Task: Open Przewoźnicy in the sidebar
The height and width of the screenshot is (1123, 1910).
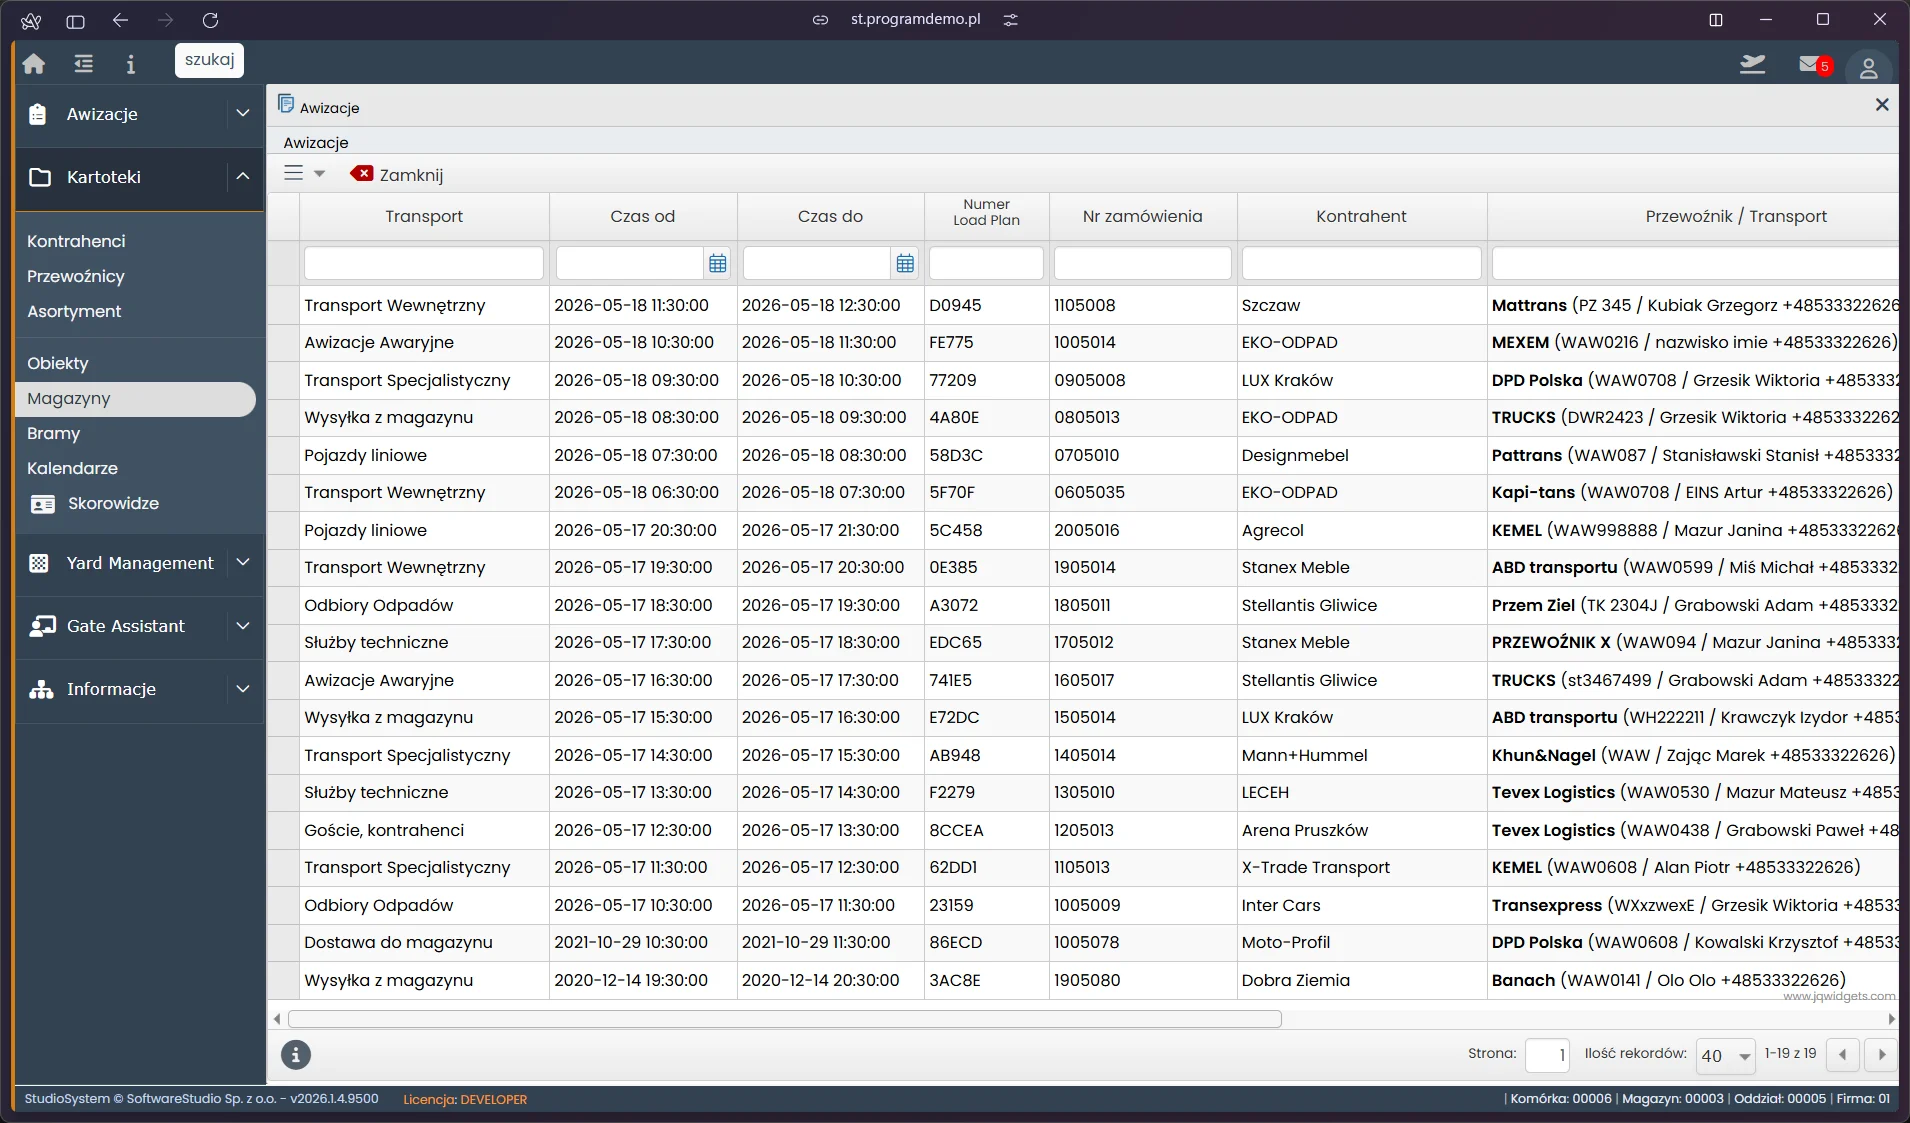Action: [x=76, y=276]
